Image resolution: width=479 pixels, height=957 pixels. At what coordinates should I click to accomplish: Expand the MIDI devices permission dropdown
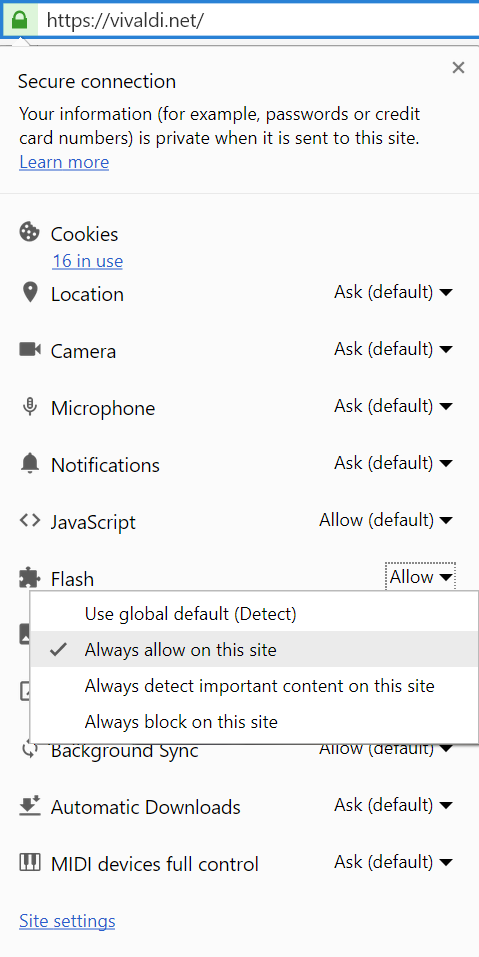394,862
